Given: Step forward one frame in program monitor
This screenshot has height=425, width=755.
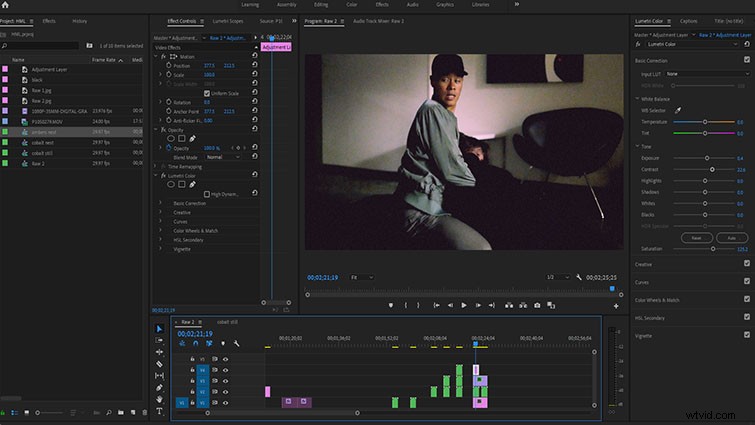Looking at the screenshot, I should pos(478,305).
